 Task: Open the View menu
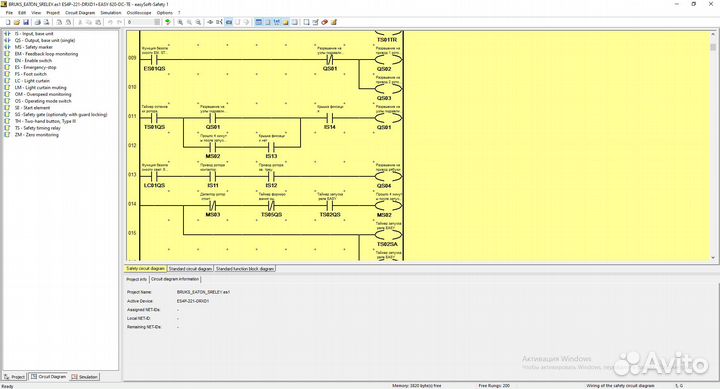[x=36, y=13]
